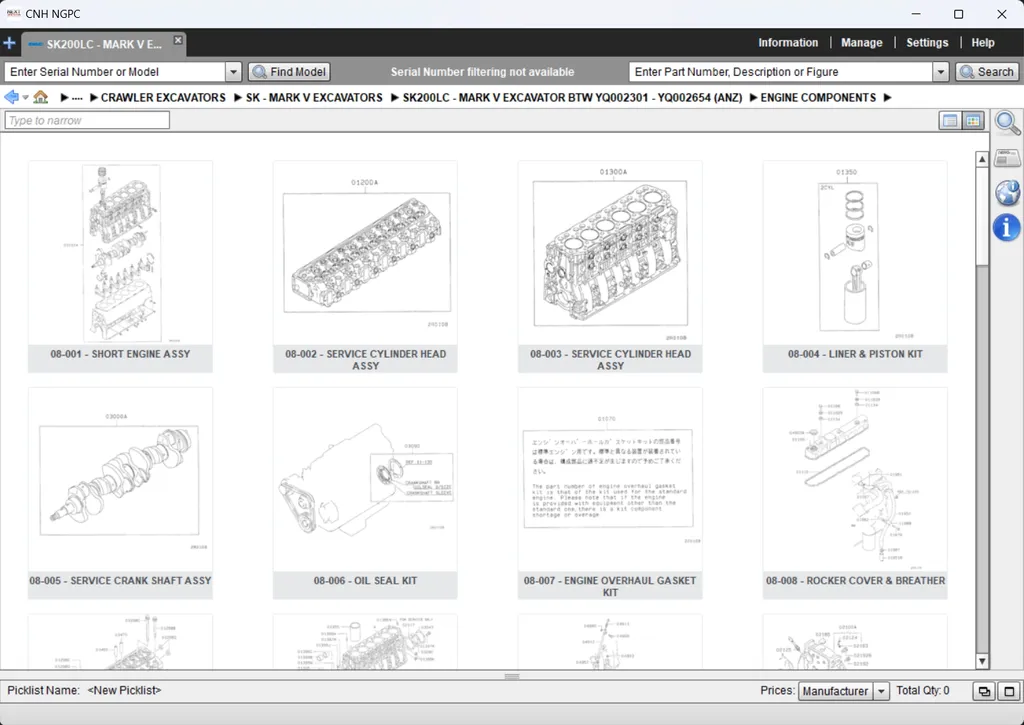The width and height of the screenshot is (1024, 725).
Task: Open figure 08-002 Service Cylinder Head Assy
Action: click(x=365, y=266)
